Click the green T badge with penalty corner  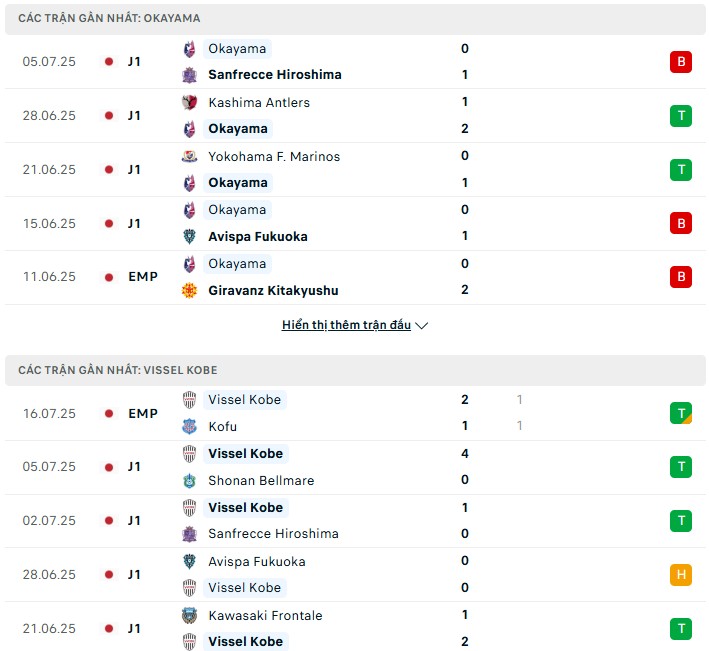point(681,413)
